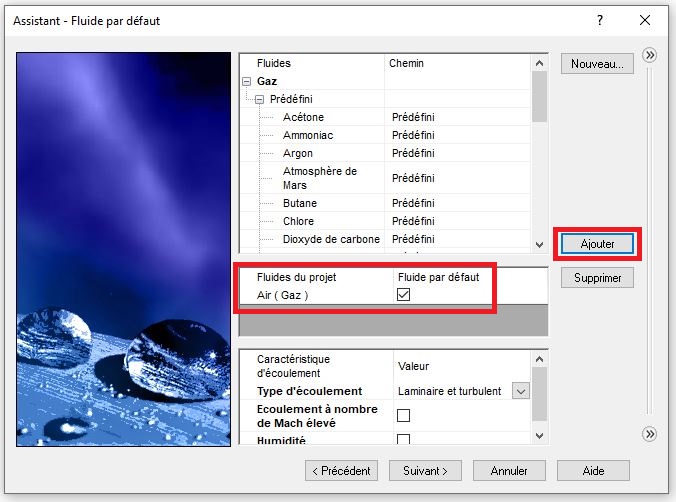Go back with the Précédent button
676x502 pixels.
(341, 471)
